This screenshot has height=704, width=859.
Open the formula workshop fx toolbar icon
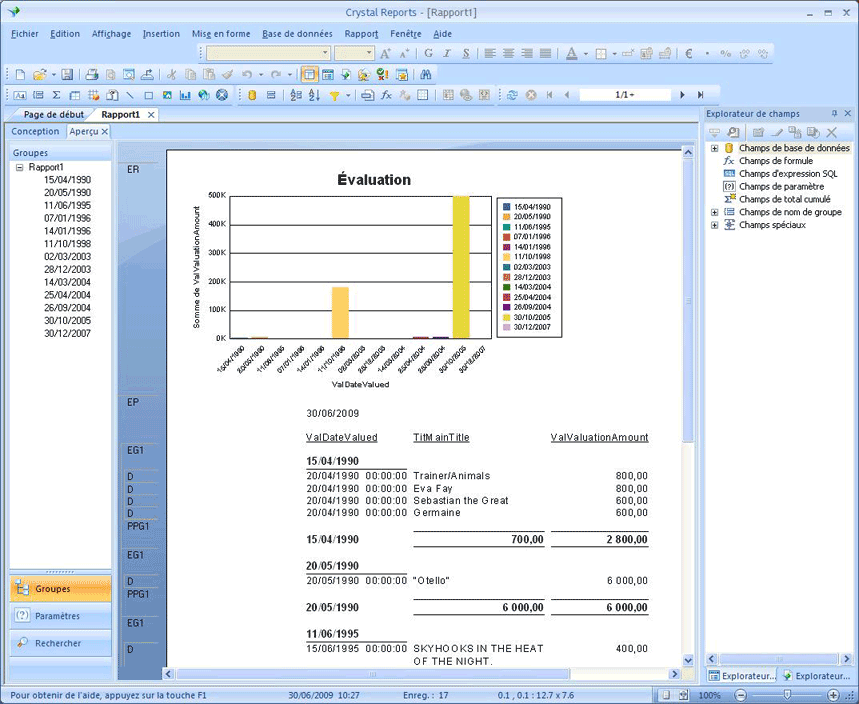tap(387, 95)
